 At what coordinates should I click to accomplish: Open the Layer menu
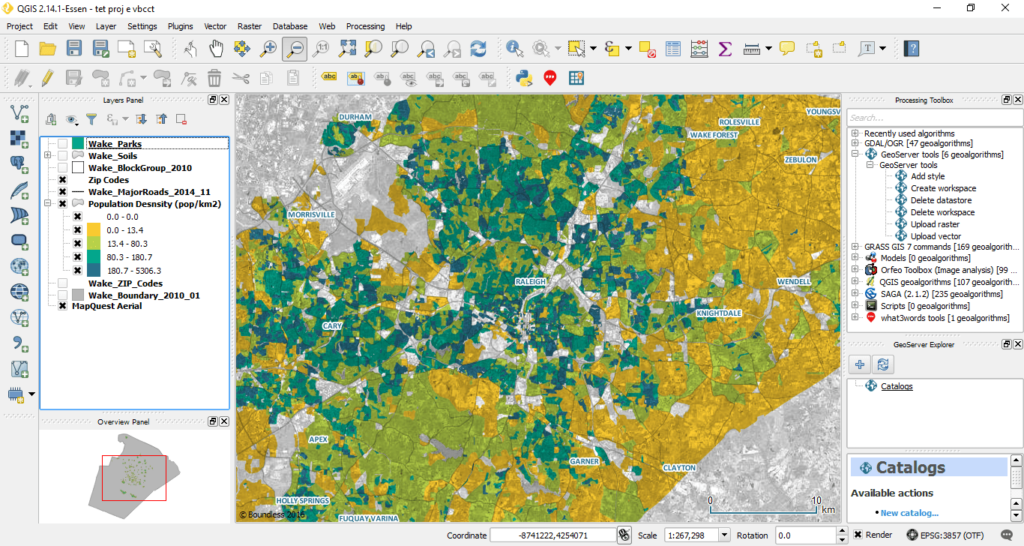coord(106,26)
